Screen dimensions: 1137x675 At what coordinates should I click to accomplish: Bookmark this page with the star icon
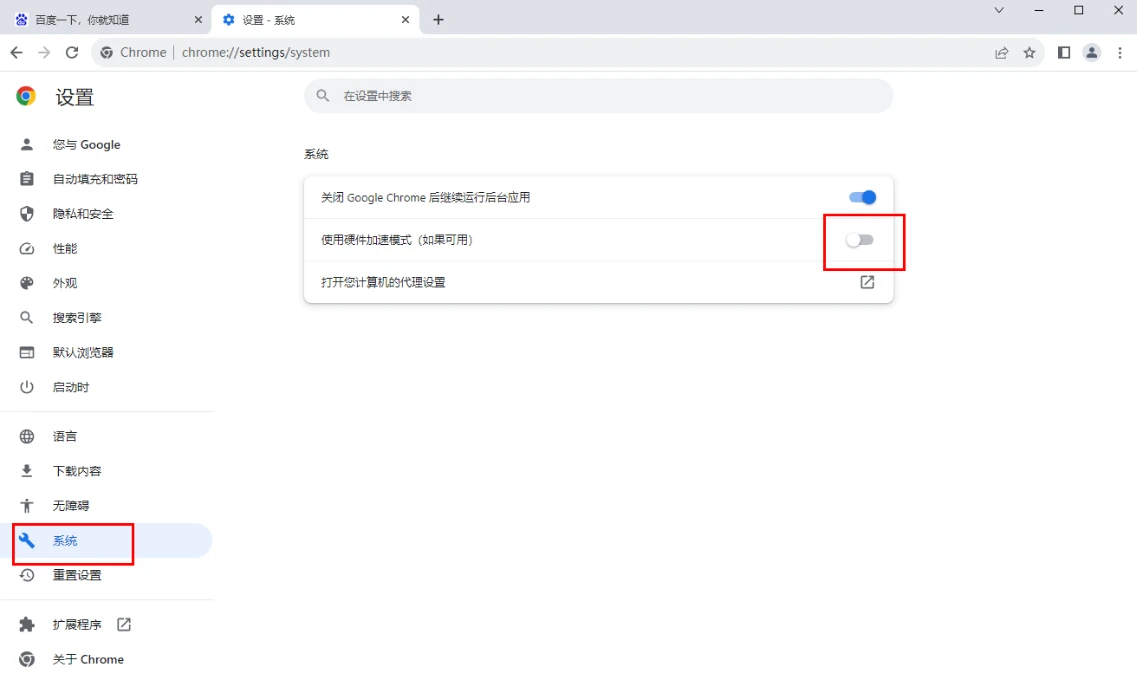point(1029,52)
